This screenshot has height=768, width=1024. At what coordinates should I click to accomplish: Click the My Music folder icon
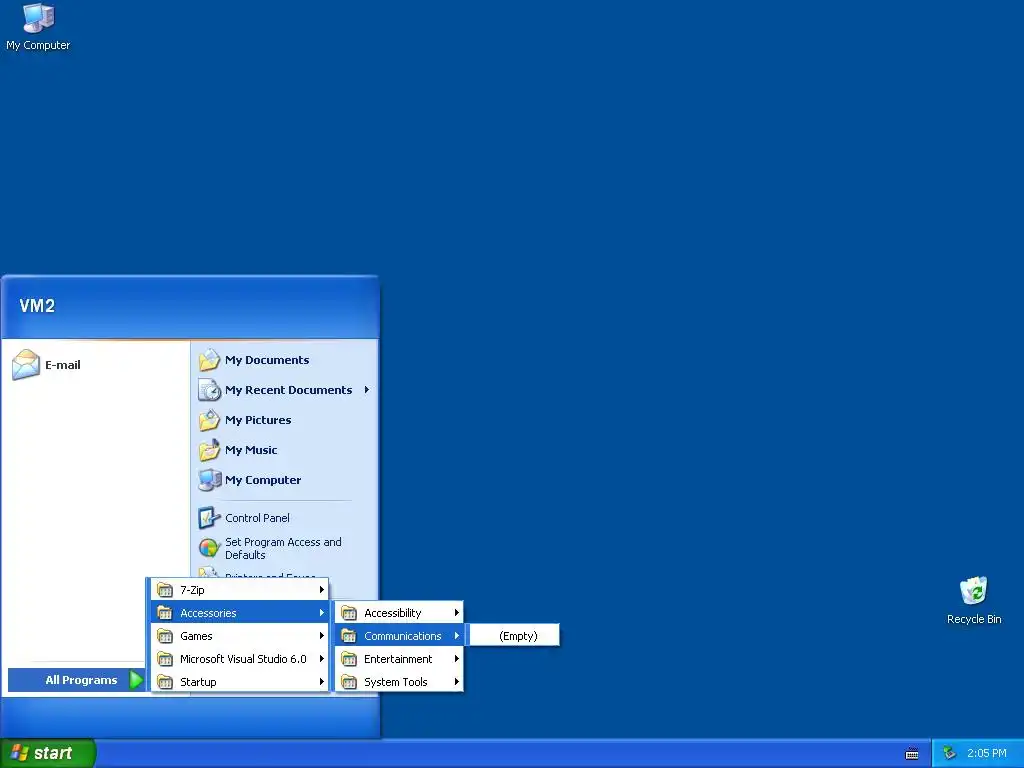pos(209,450)
